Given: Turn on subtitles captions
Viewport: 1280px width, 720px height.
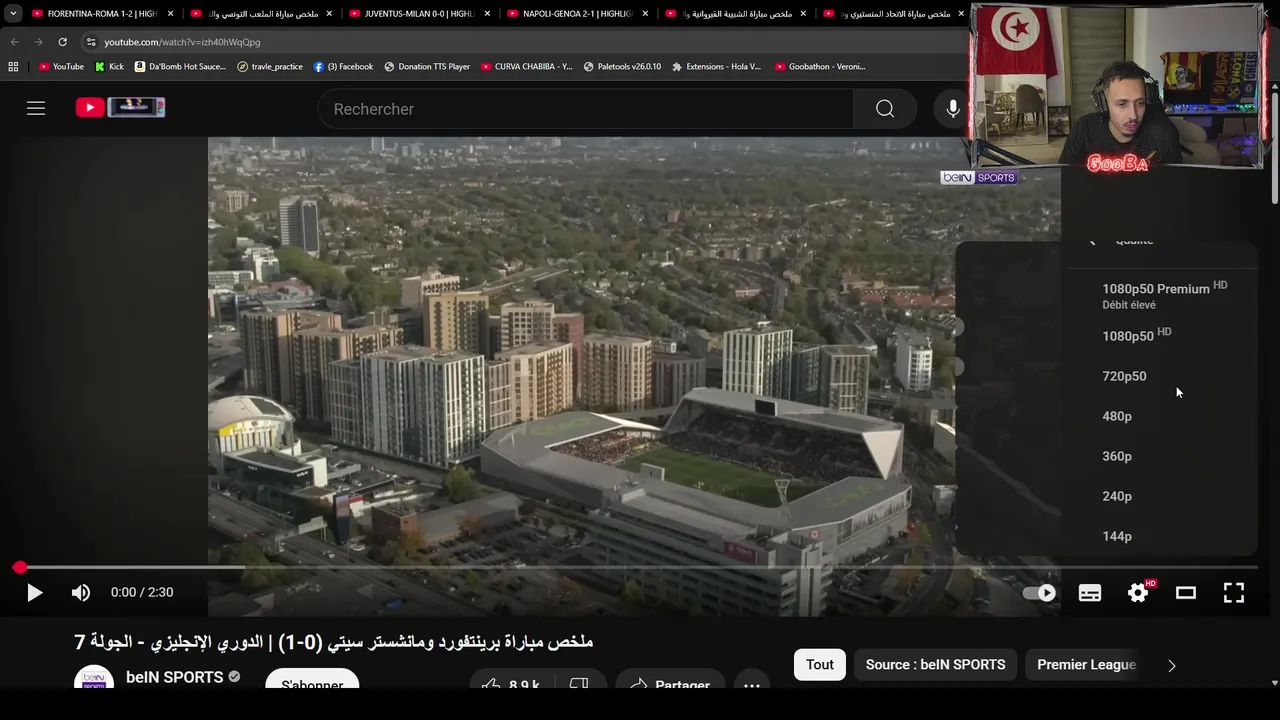Looking at the screenshot, I should [x=1090, y=593].
